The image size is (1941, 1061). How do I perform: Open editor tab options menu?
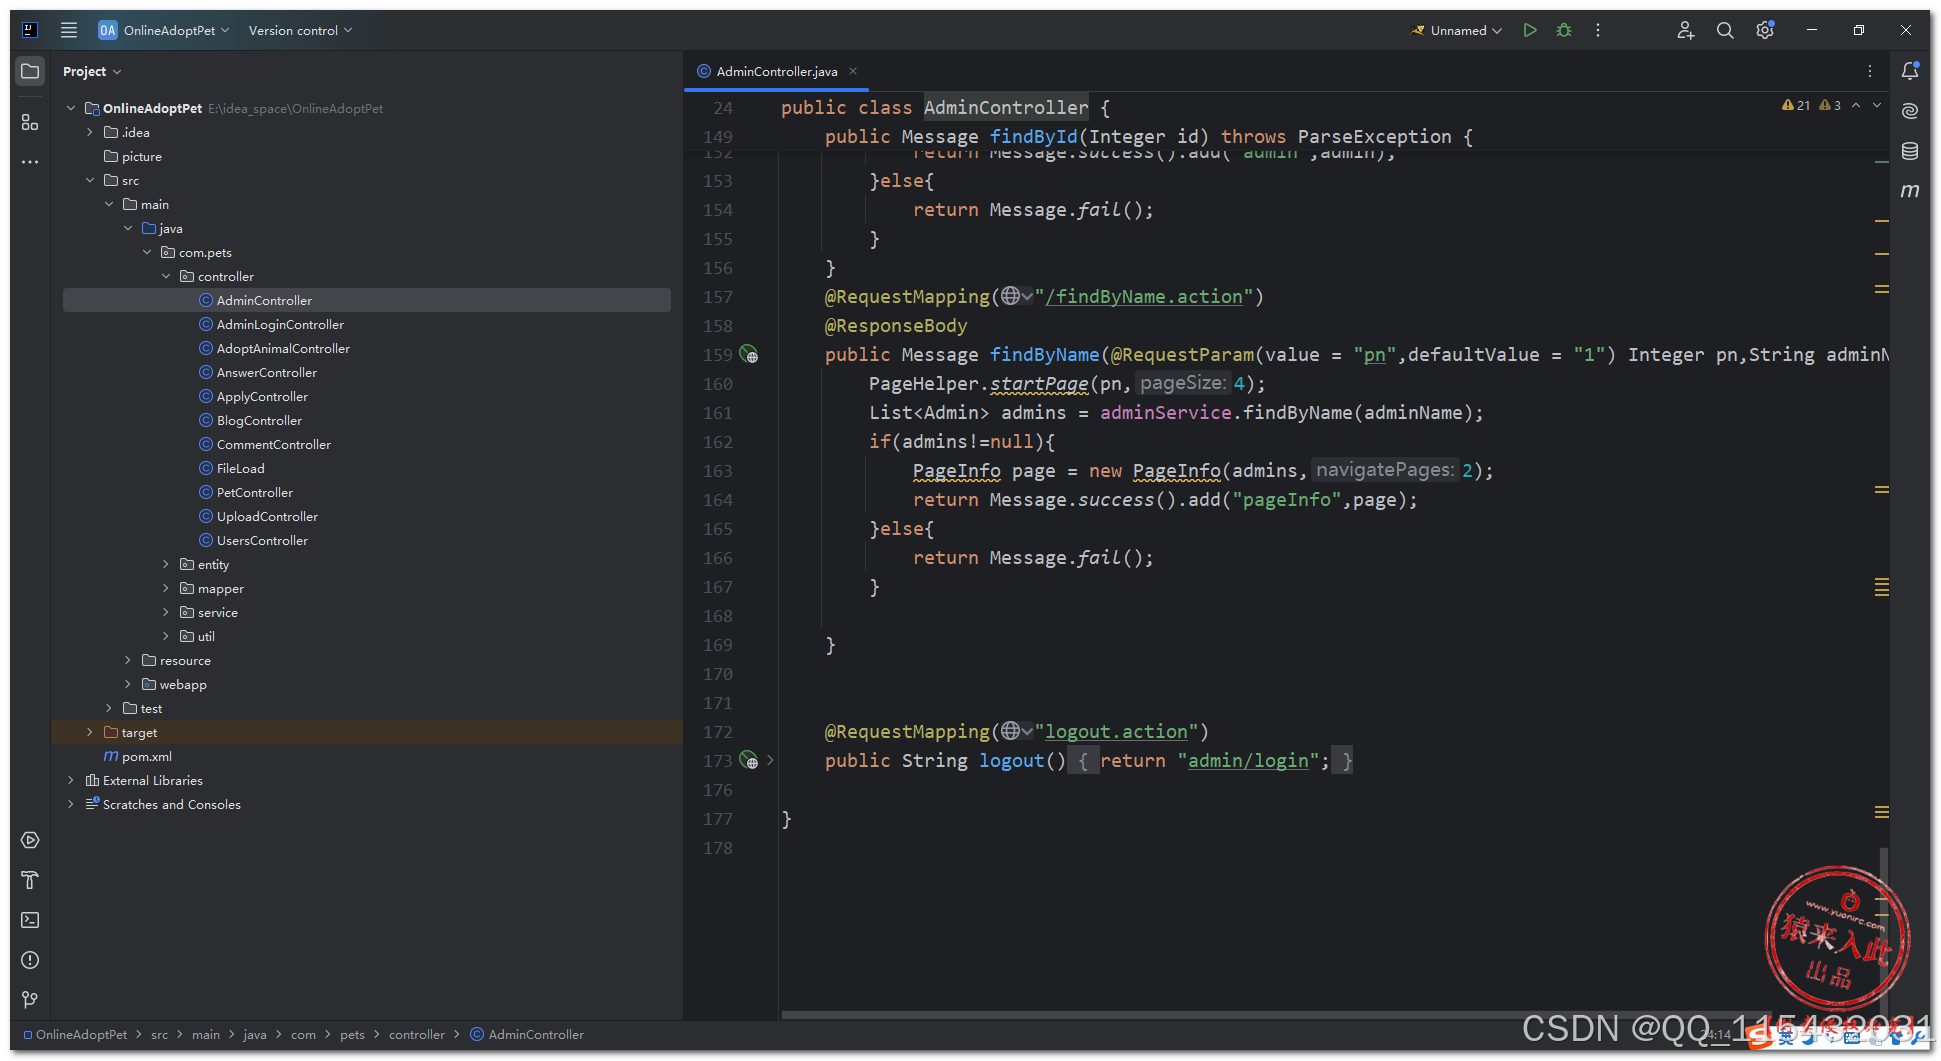(1870, 71)
